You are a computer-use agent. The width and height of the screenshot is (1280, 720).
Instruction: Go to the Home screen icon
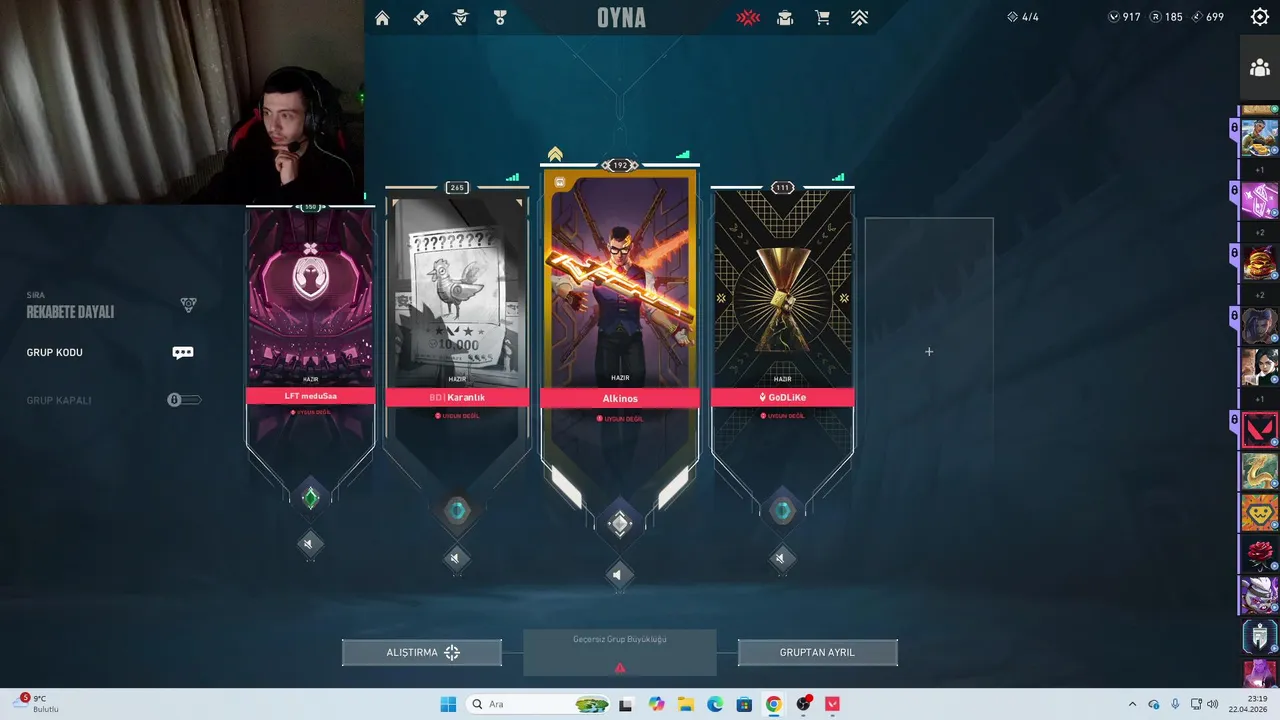pyautogui.click(x=382, y=17)
